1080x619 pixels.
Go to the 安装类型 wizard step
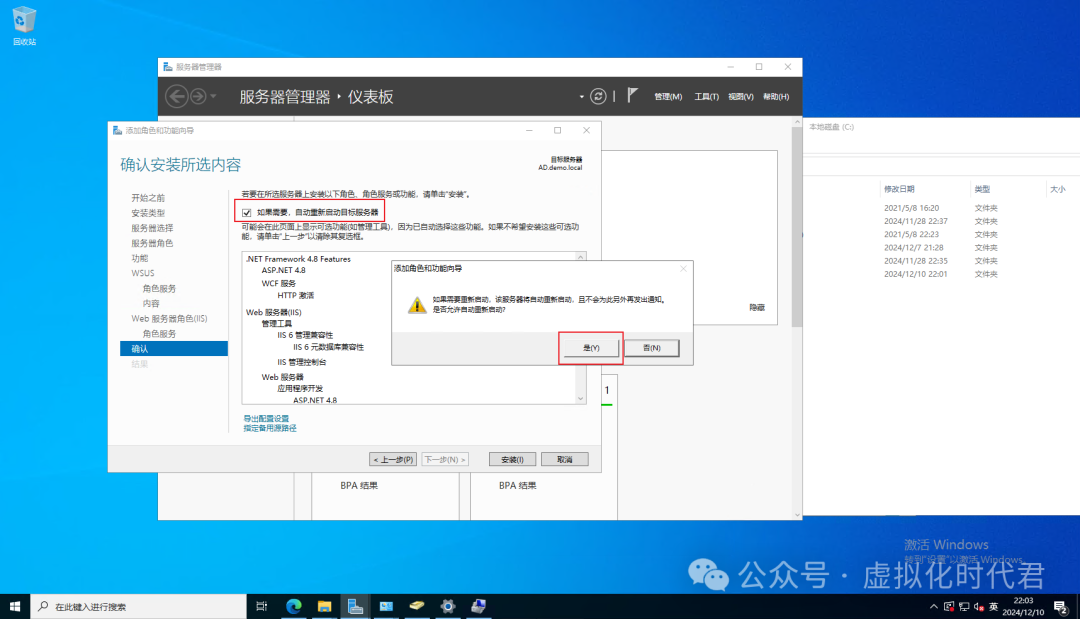tap(148, 213)
